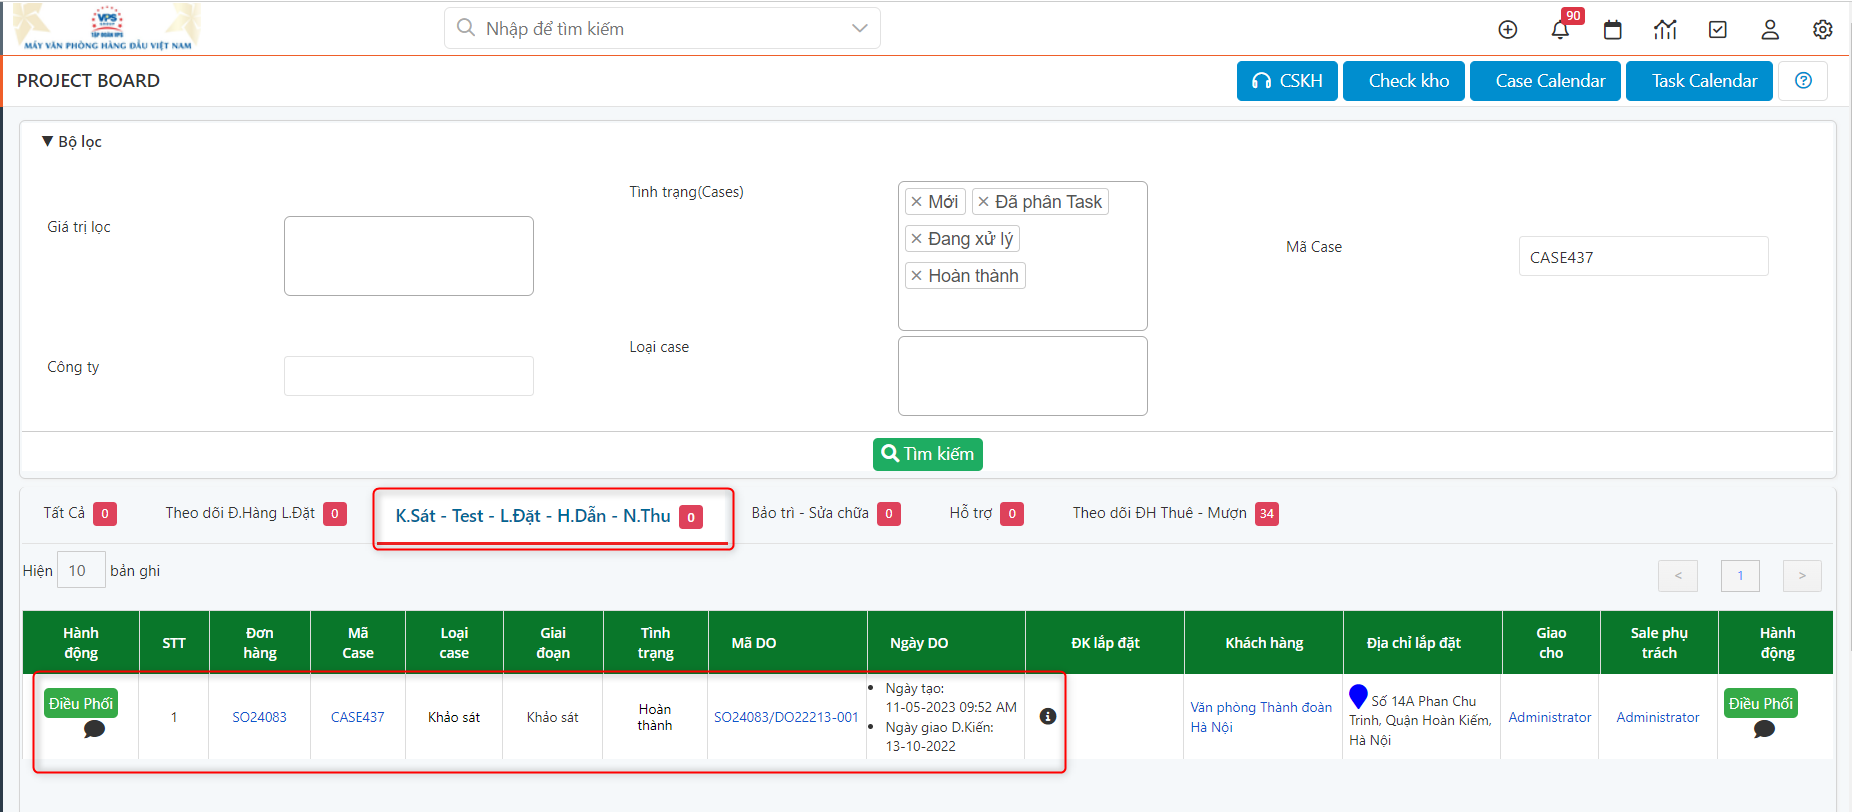Remove the 'Đã phân Task' status tag
The width and height of the screenshot is (1852, 812).
click(983, 202)
